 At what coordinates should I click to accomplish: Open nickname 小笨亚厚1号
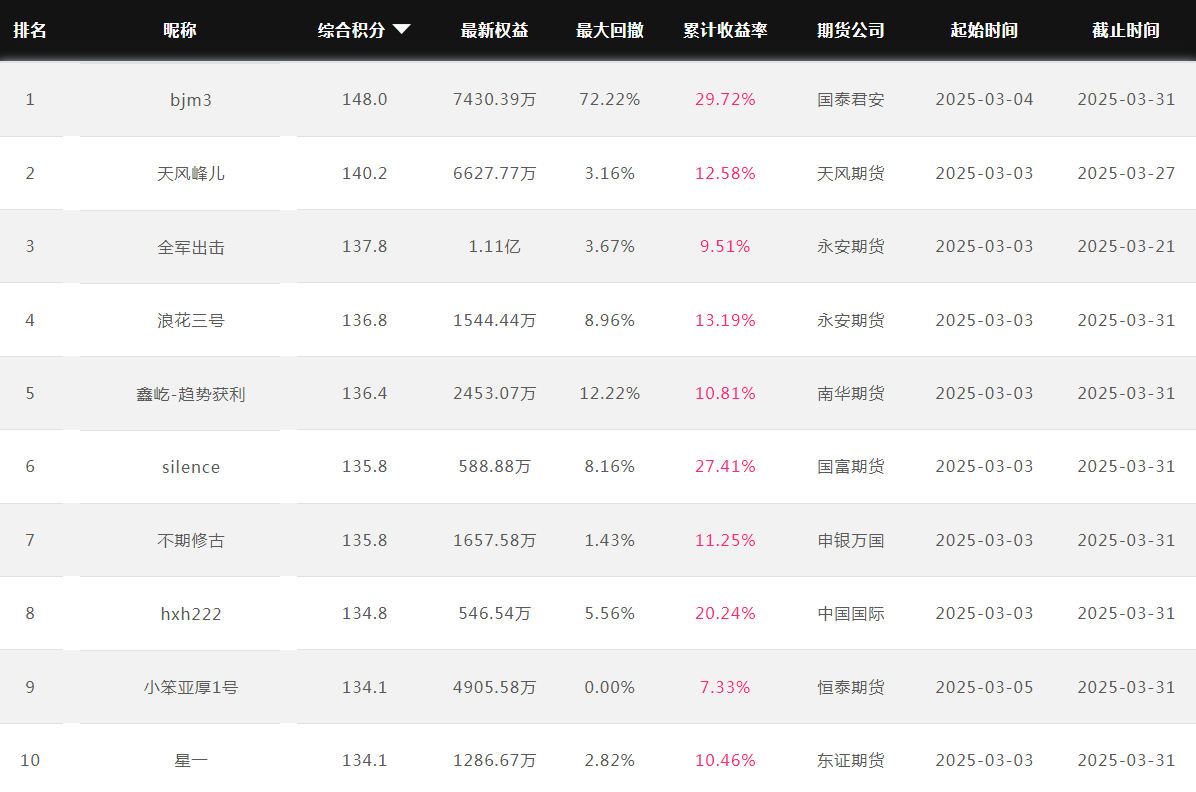click(x=191, y=687)
